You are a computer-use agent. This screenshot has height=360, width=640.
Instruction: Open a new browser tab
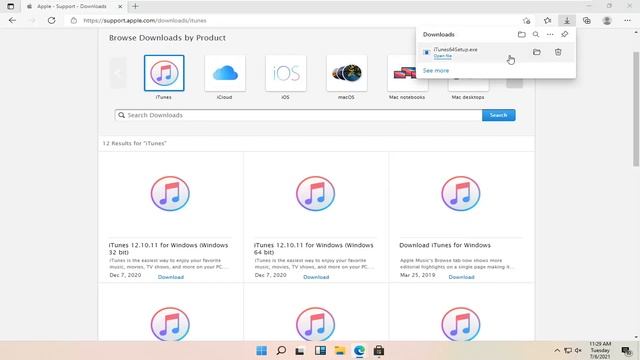click(x=135, y=6)
